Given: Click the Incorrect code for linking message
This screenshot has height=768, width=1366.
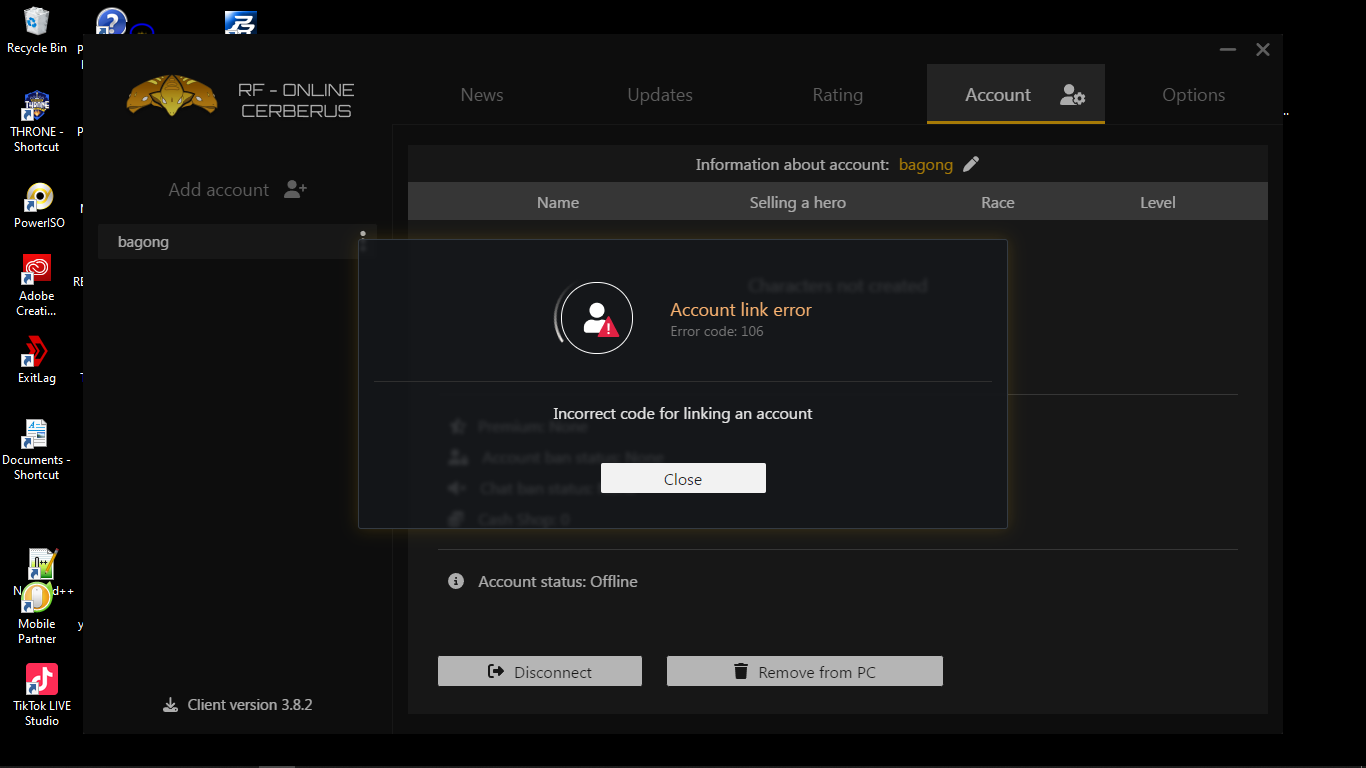Looking at the screenshot, I should 683,413.
